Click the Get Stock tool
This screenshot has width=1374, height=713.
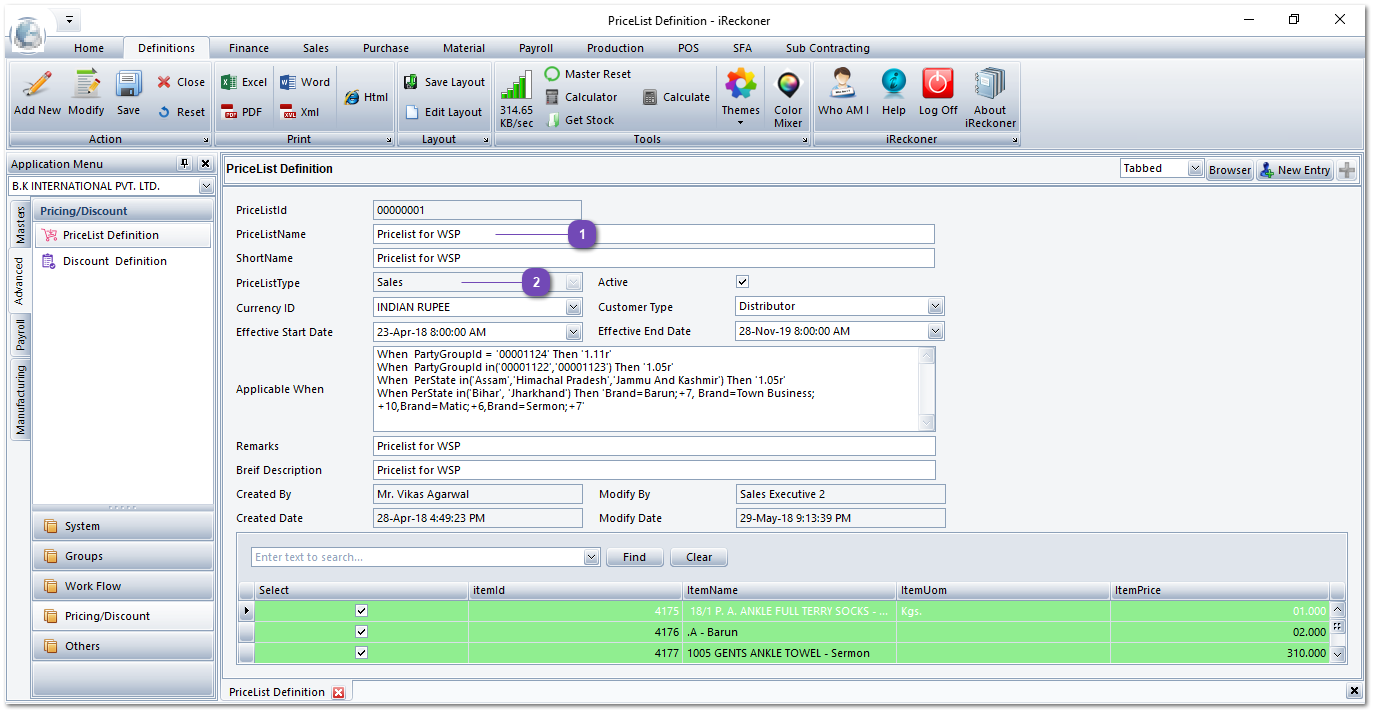(580, 120)
